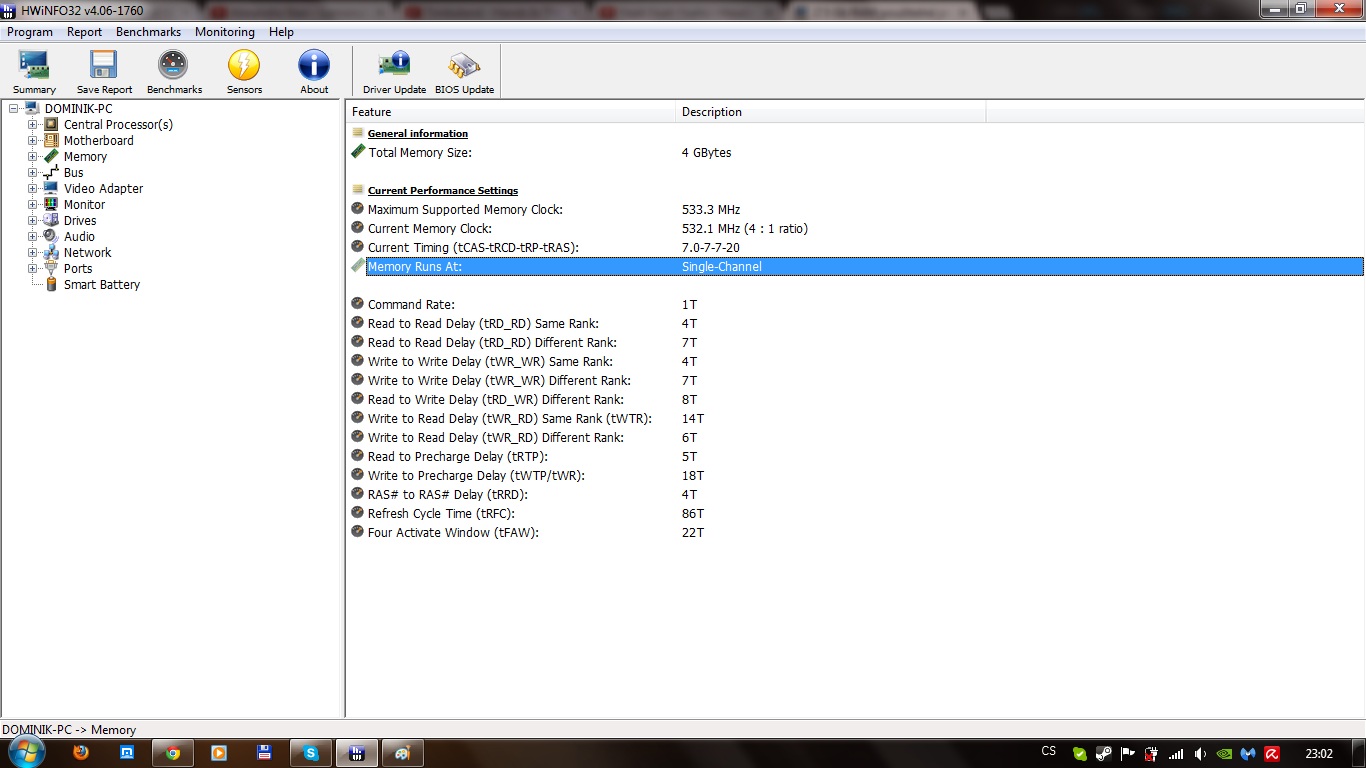Viewport: 1366px width, 768px height.
Task: Select RAS# to RAS# Delay (tRRD) row
Action: click(x=856, y=495)
